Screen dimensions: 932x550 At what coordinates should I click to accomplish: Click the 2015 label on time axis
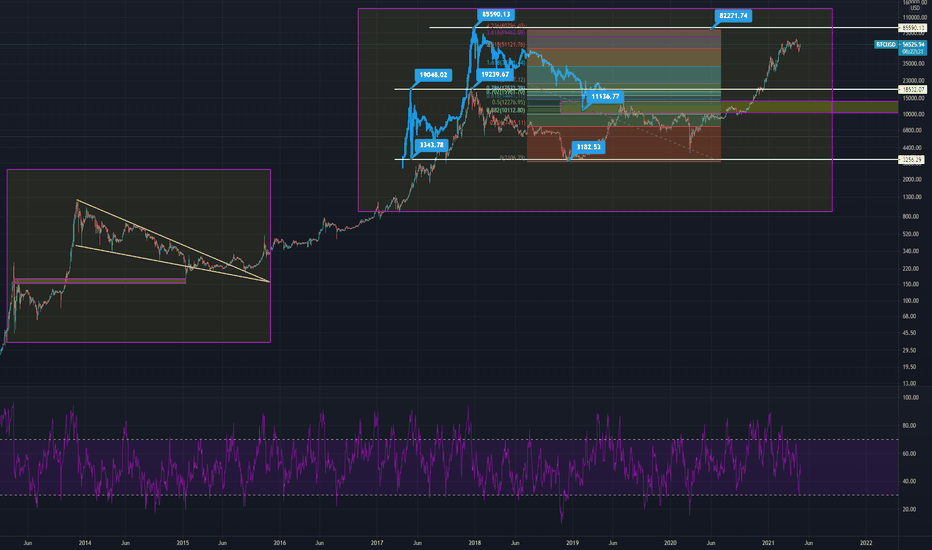point(183,543)
